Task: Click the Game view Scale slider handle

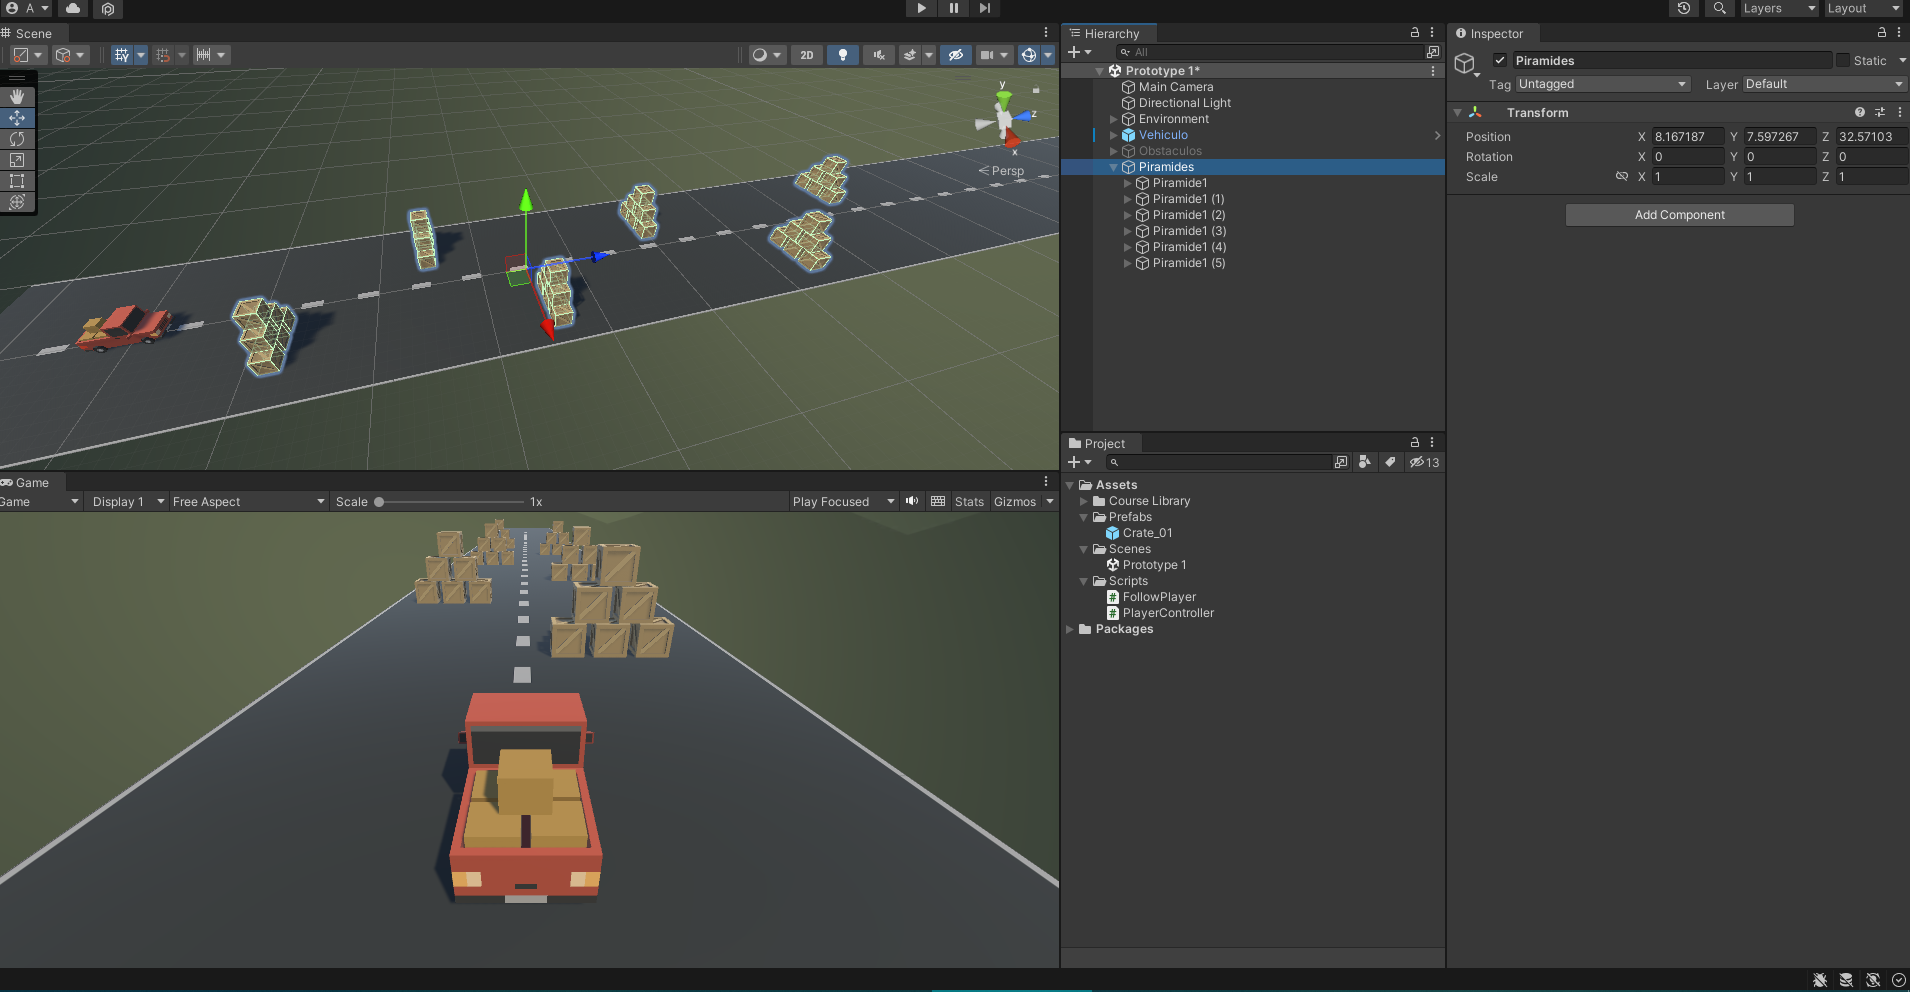Action: (x=379, y=502)
